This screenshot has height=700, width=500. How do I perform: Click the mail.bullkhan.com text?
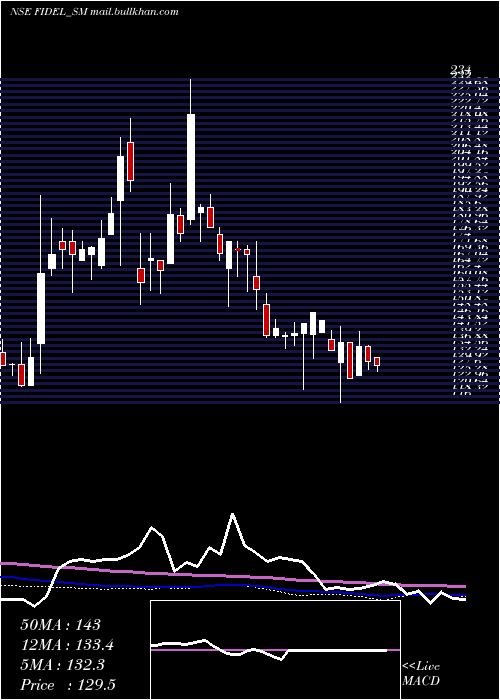tap(134, 12)
